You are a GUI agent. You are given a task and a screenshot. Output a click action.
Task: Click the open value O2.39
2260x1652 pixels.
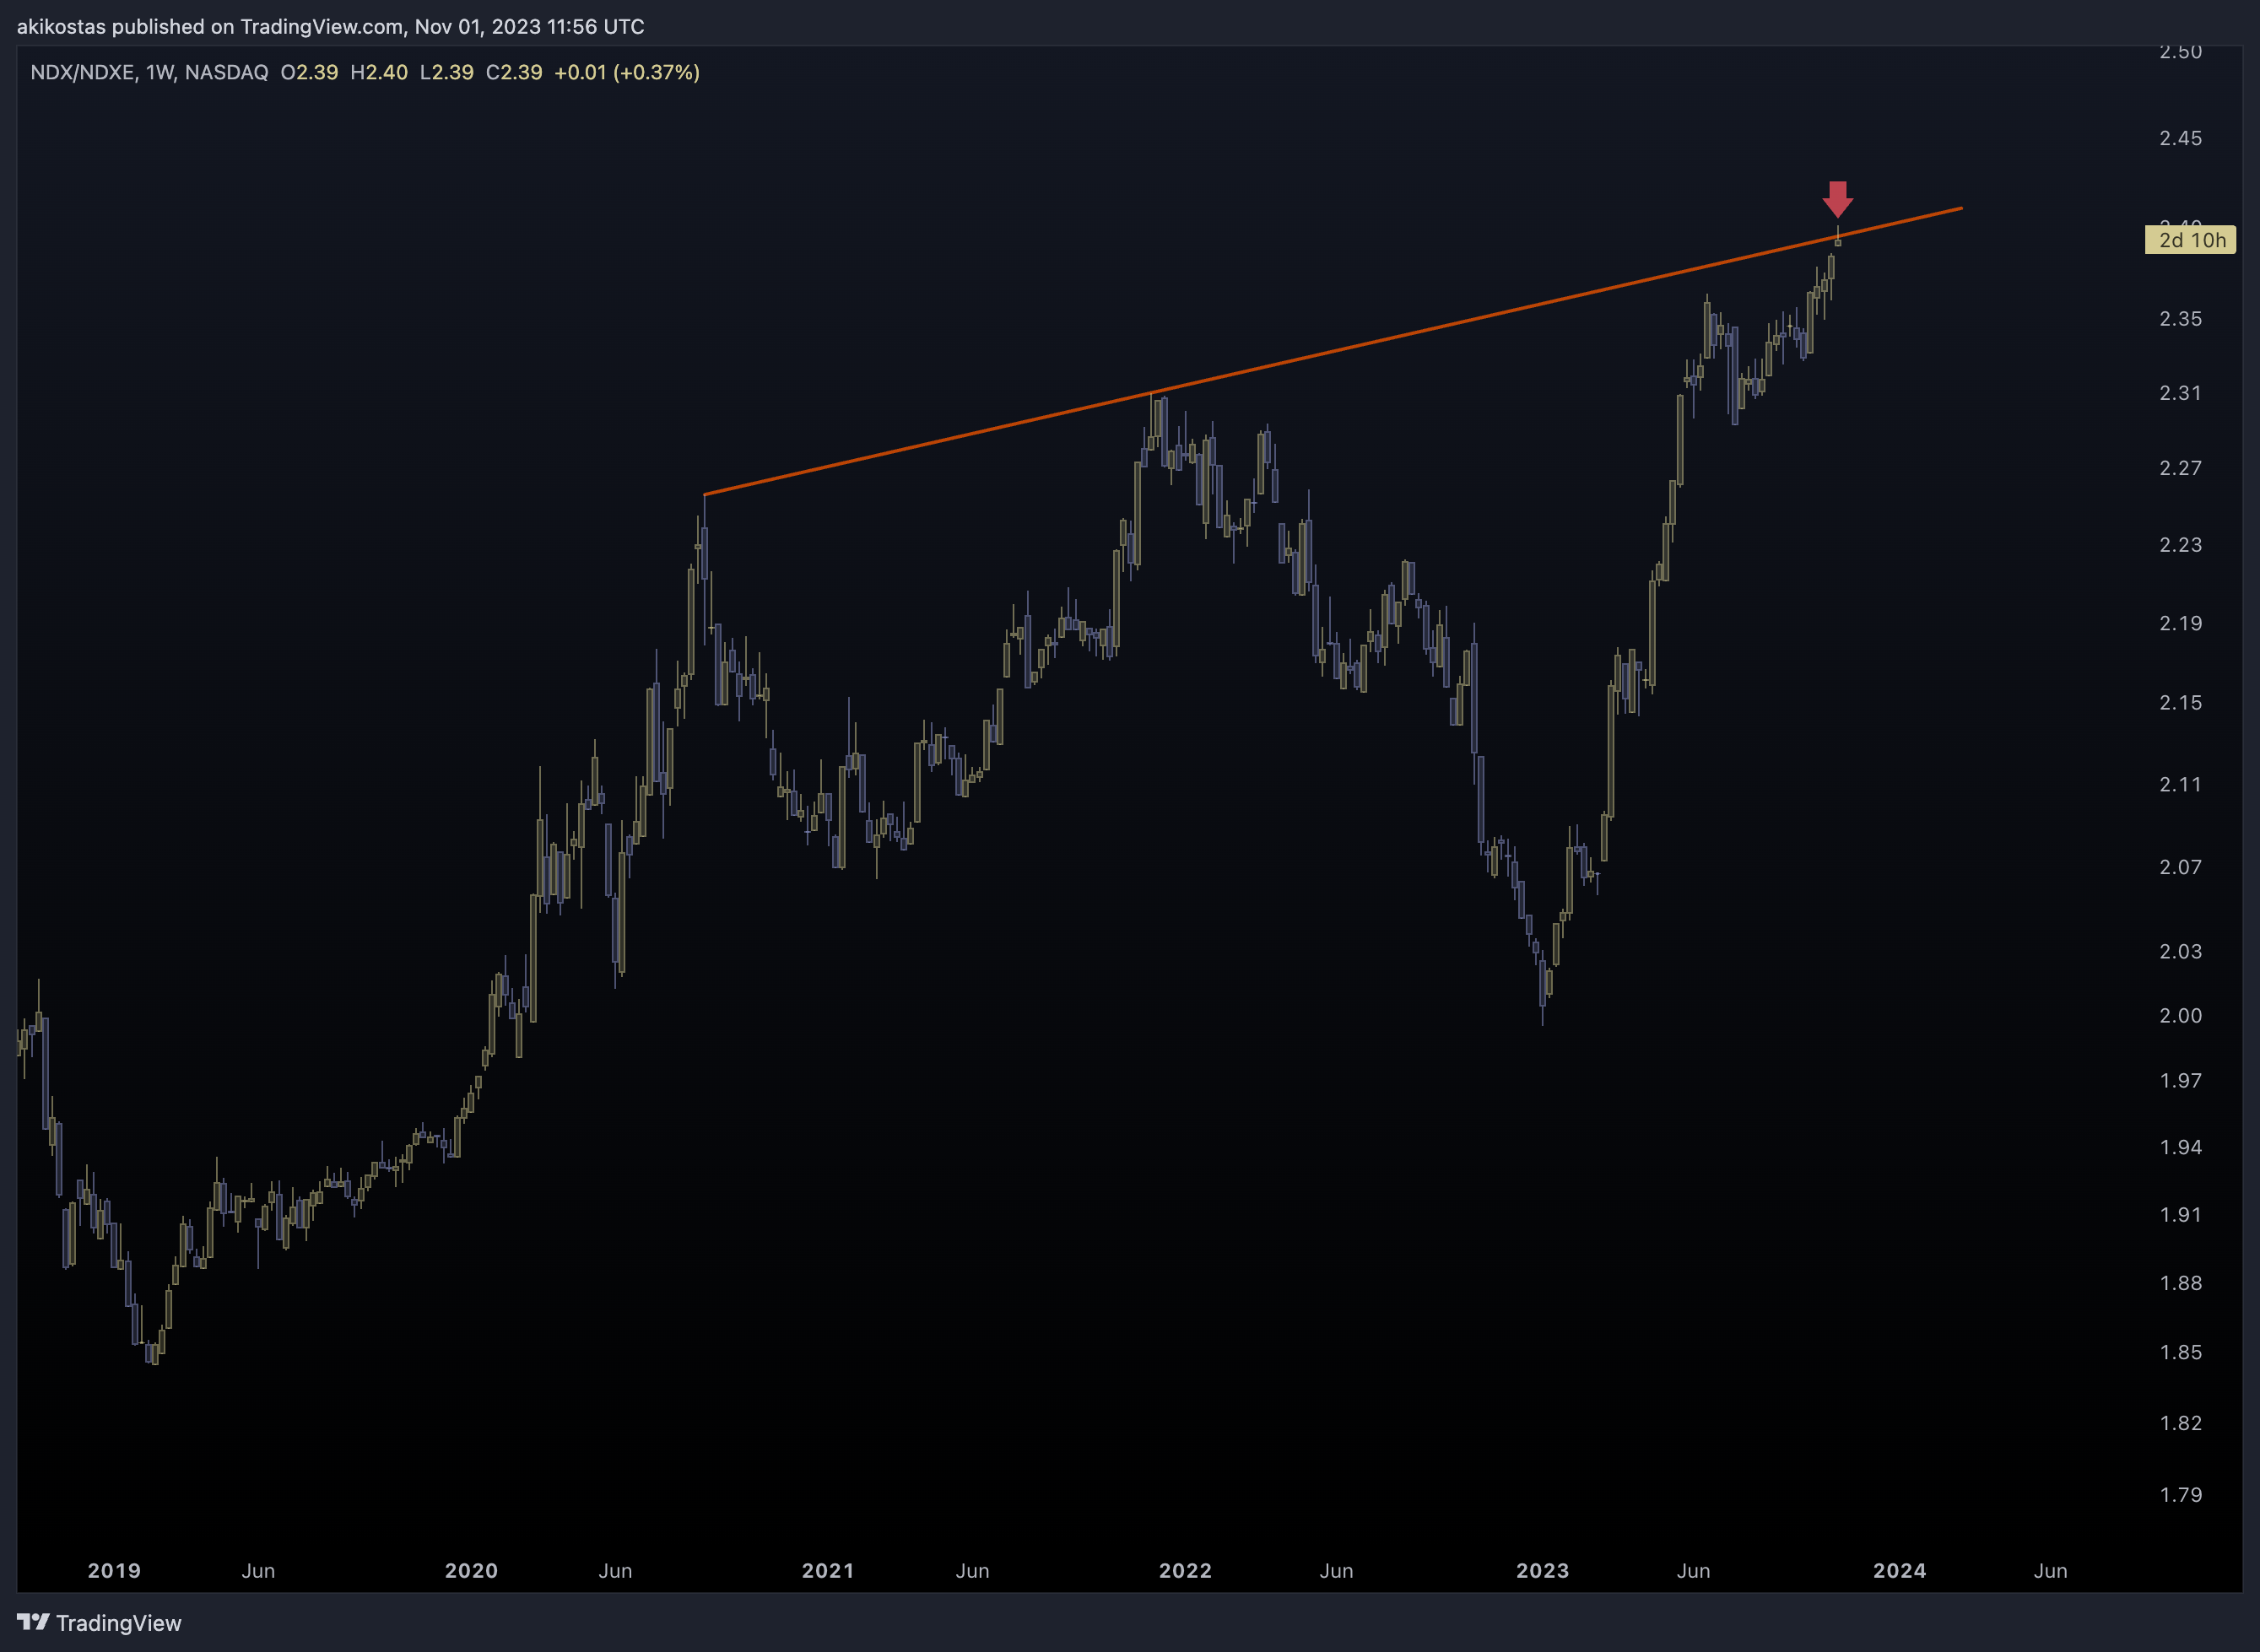click(309, 72)
